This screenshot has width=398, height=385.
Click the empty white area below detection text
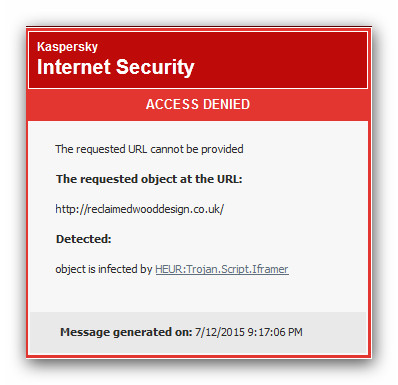(x=198, y=294)
